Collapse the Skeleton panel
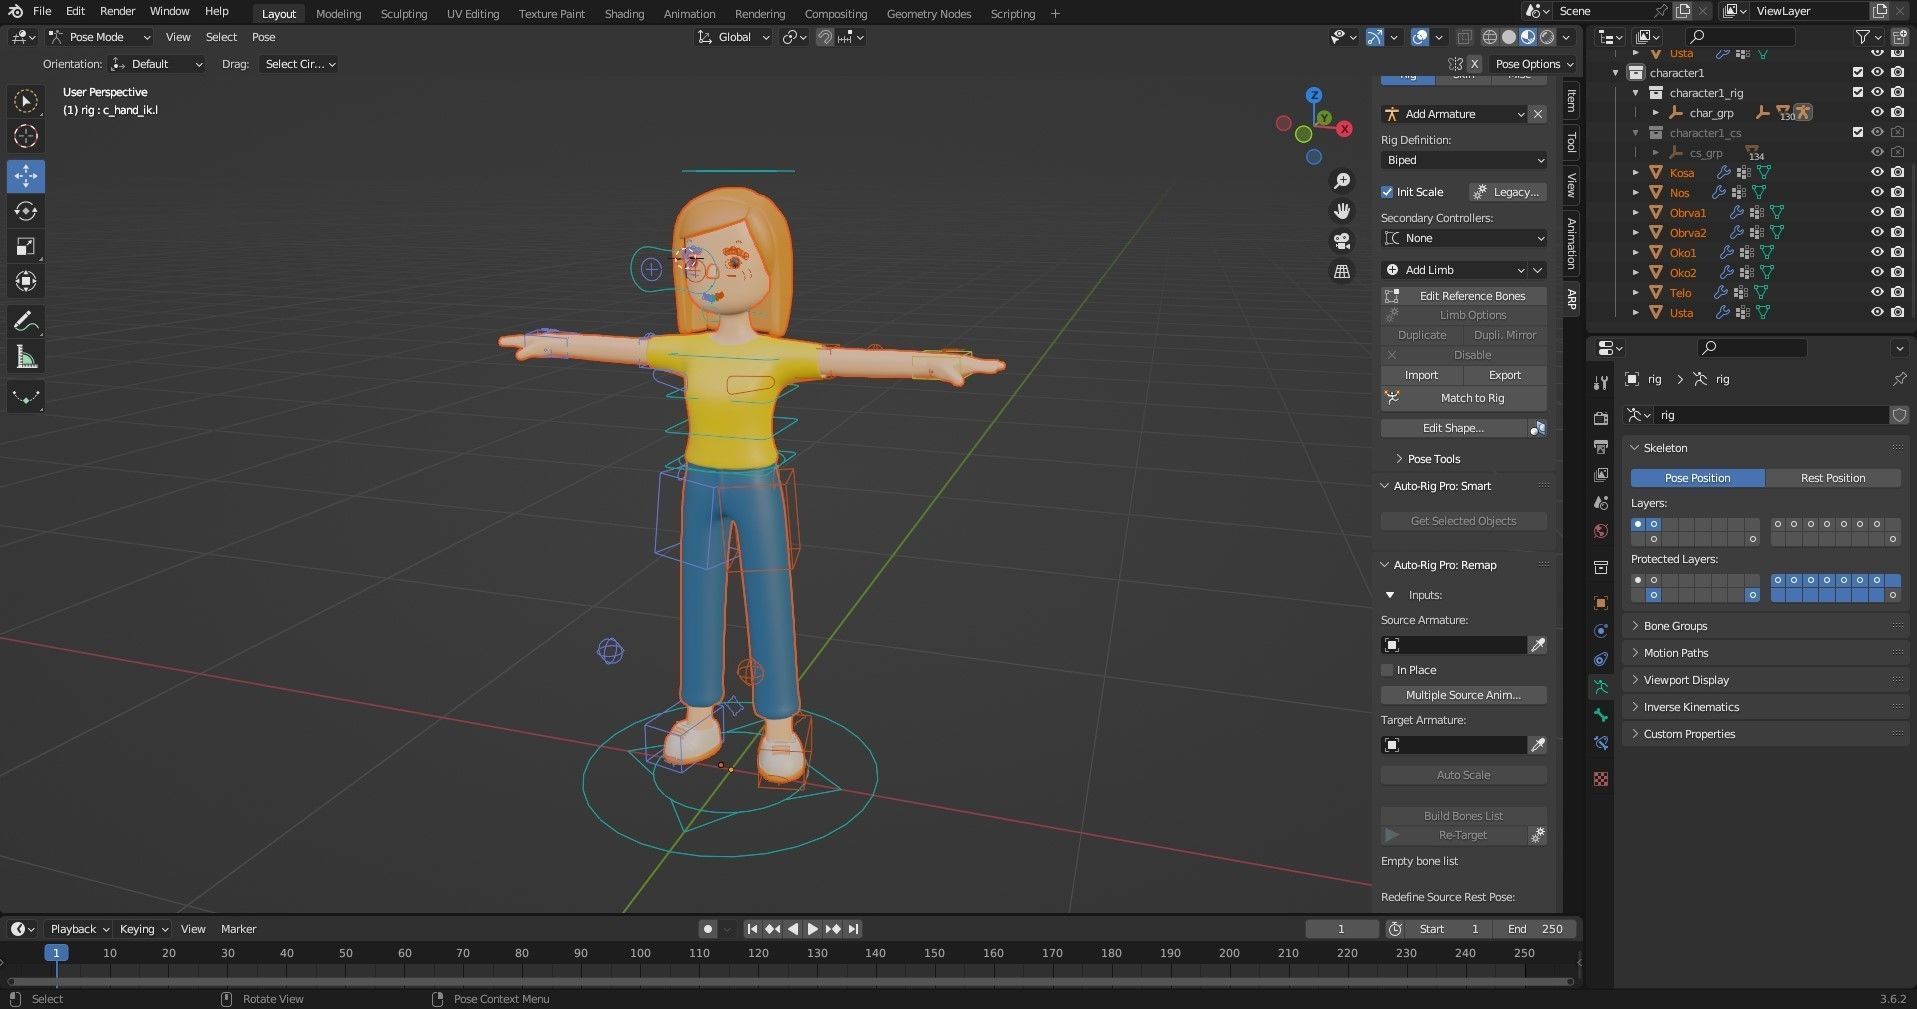The height and width of the screenshot is (1009, 1917). tap(1665, 448)
